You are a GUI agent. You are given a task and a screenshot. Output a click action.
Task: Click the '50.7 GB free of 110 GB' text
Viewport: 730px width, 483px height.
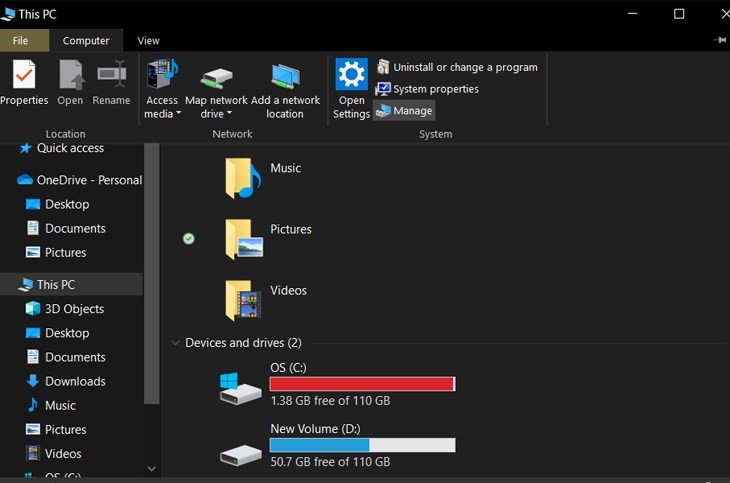pyautogui.click(x=330, y=462)
